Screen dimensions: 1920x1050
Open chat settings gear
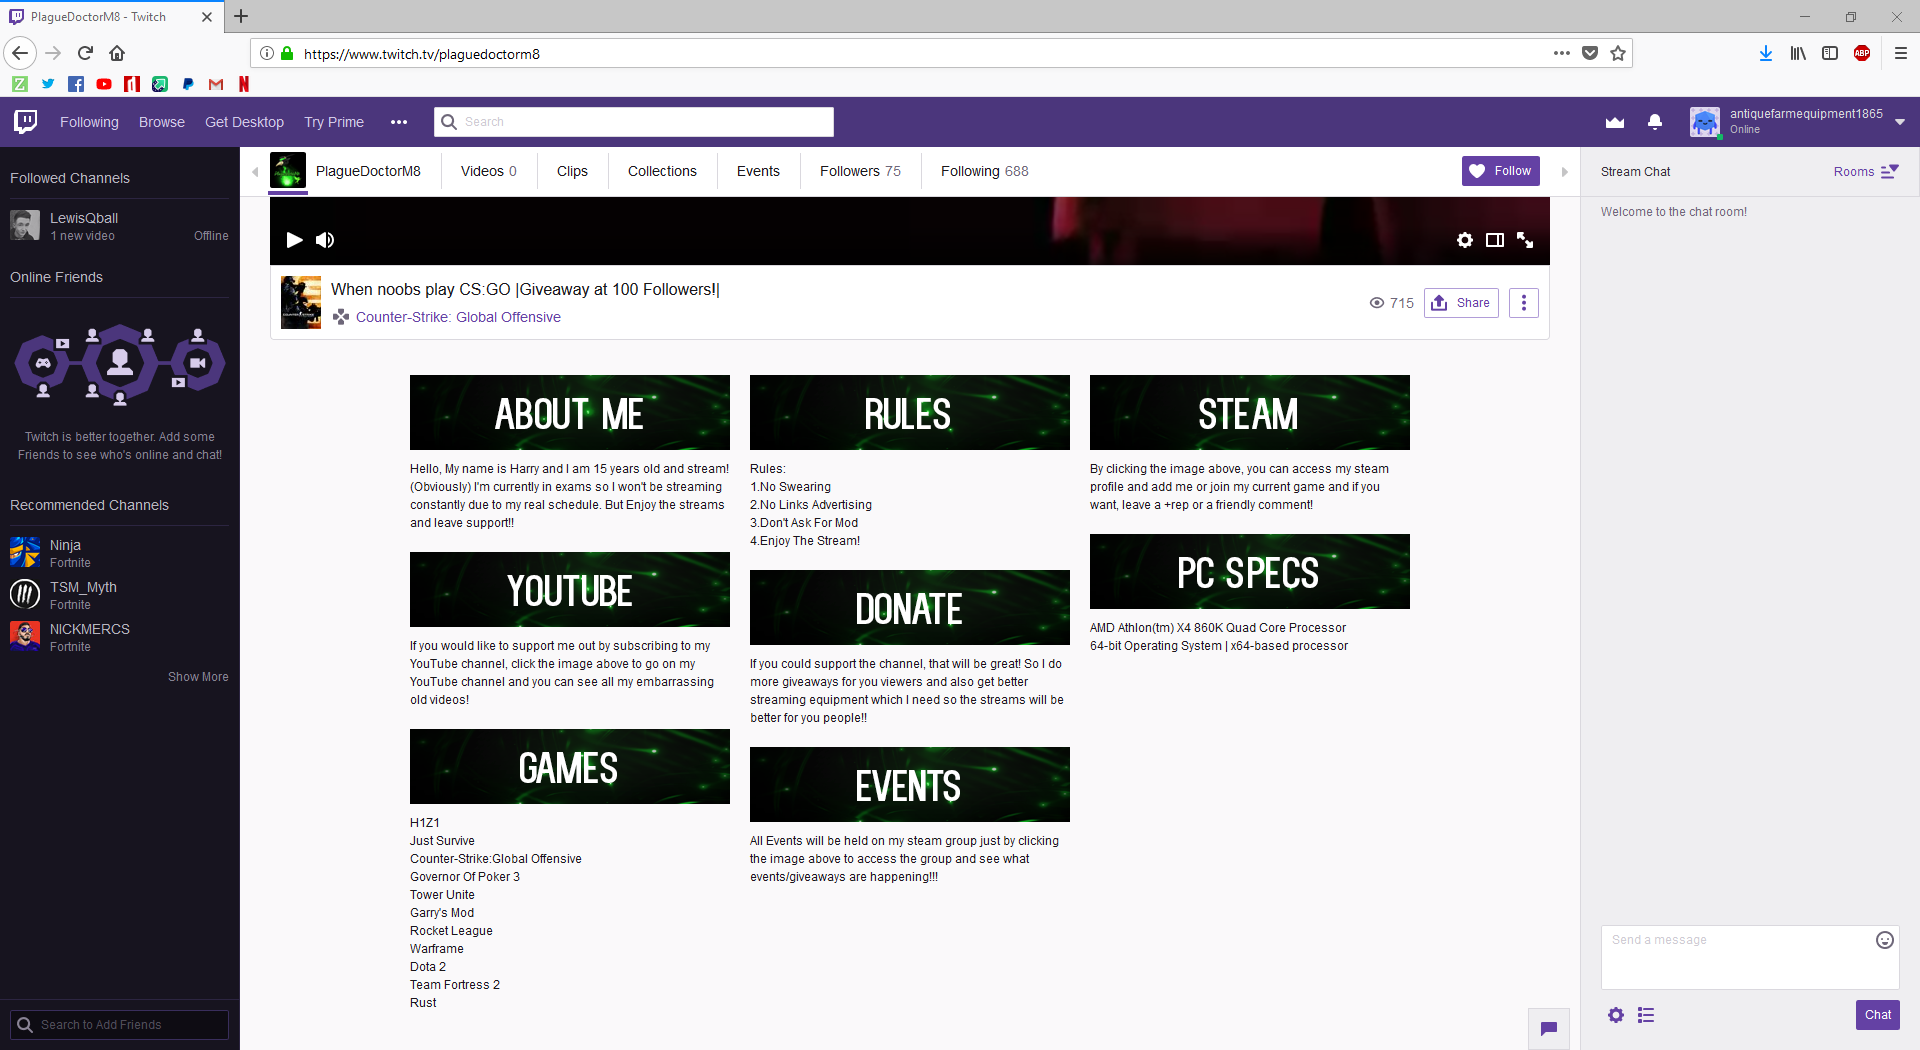click(1616, 1015)
